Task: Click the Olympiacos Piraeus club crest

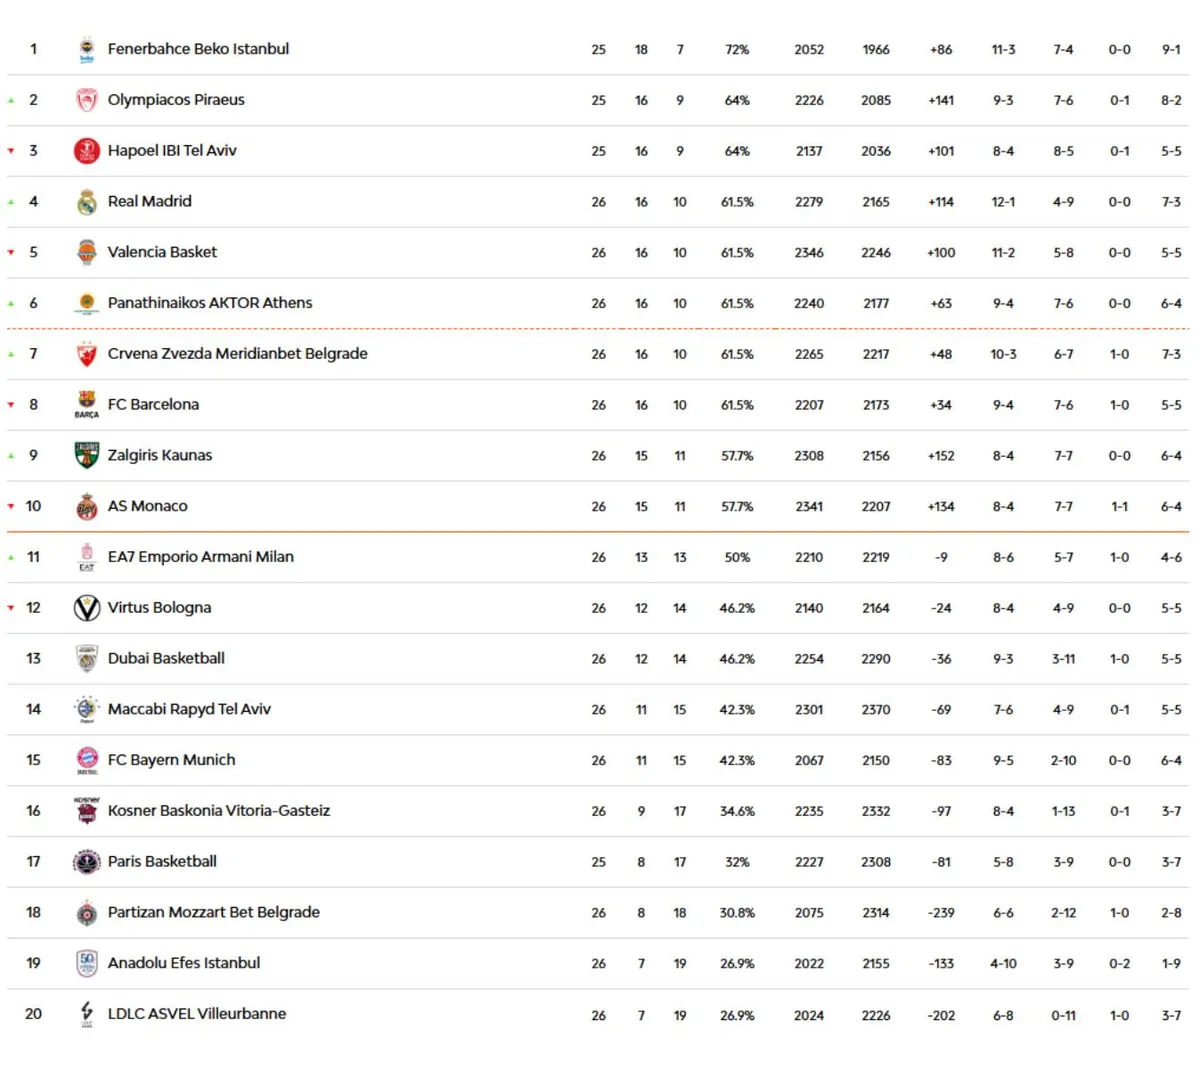Action: [x=87, y=100]
